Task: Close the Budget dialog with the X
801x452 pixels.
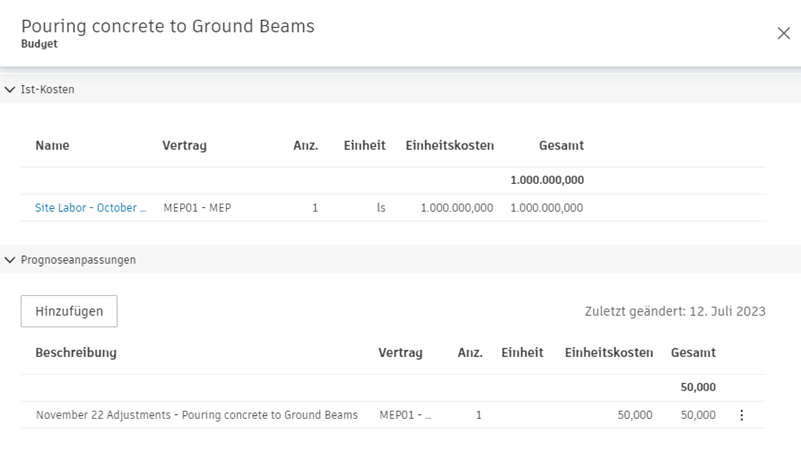Action: [783, 33]
